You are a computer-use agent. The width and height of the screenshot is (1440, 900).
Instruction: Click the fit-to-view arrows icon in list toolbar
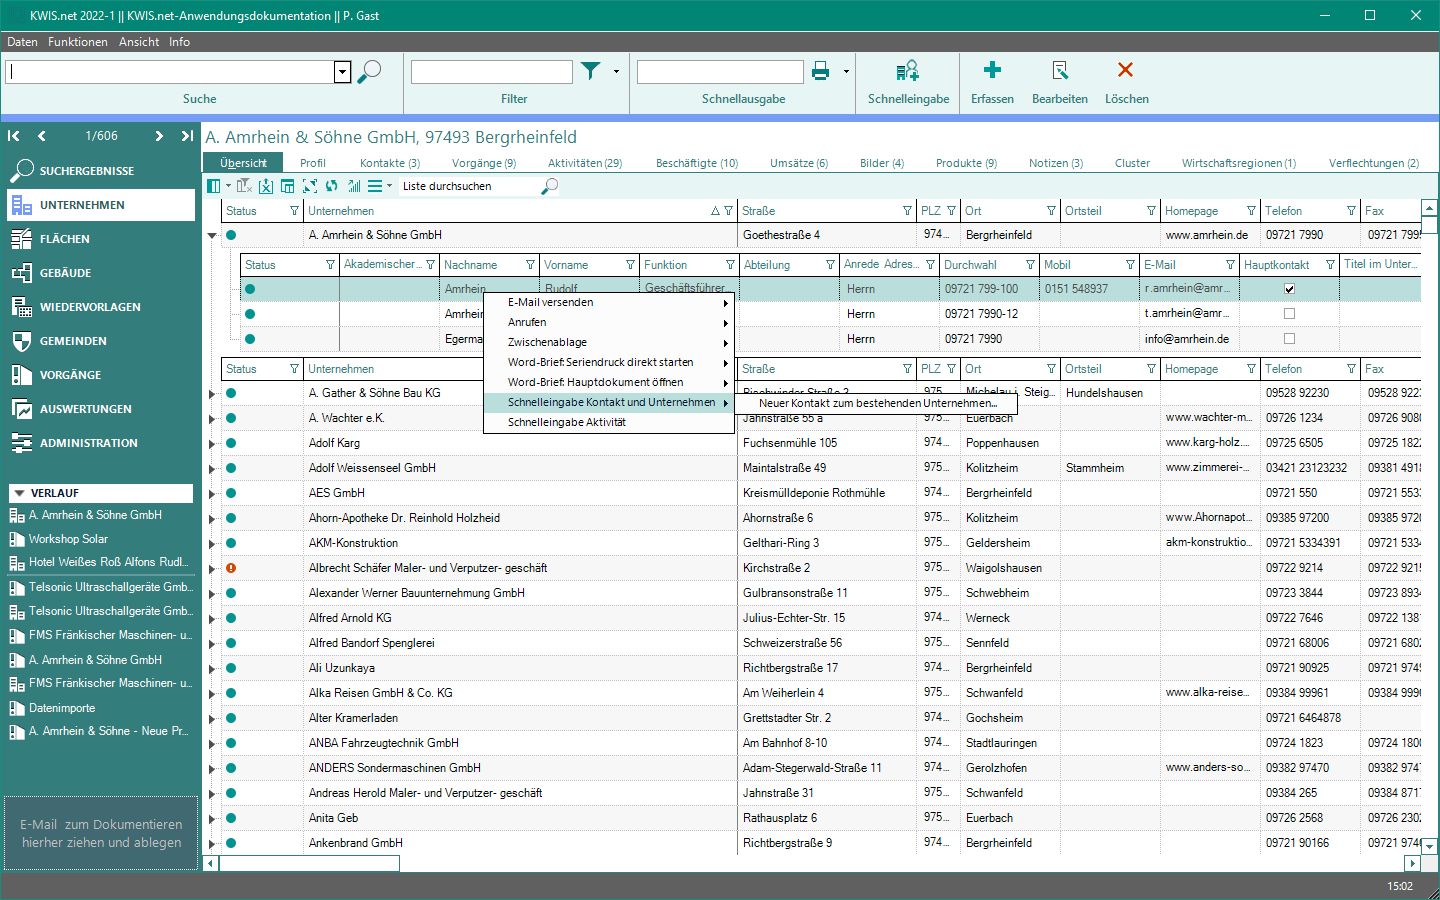(310, 186)
